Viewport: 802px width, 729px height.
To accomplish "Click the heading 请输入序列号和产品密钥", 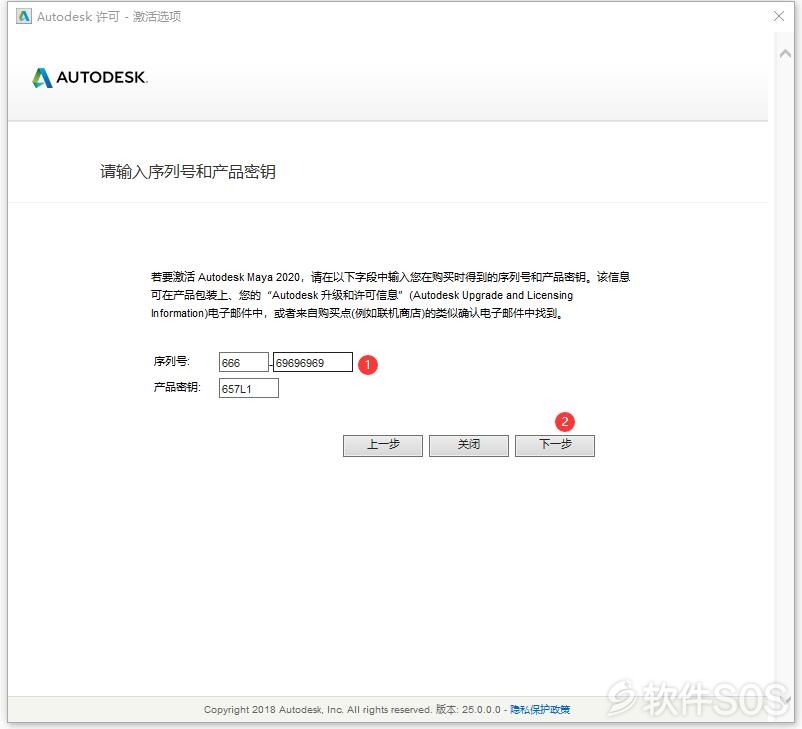I will click(x=188, y=171).
